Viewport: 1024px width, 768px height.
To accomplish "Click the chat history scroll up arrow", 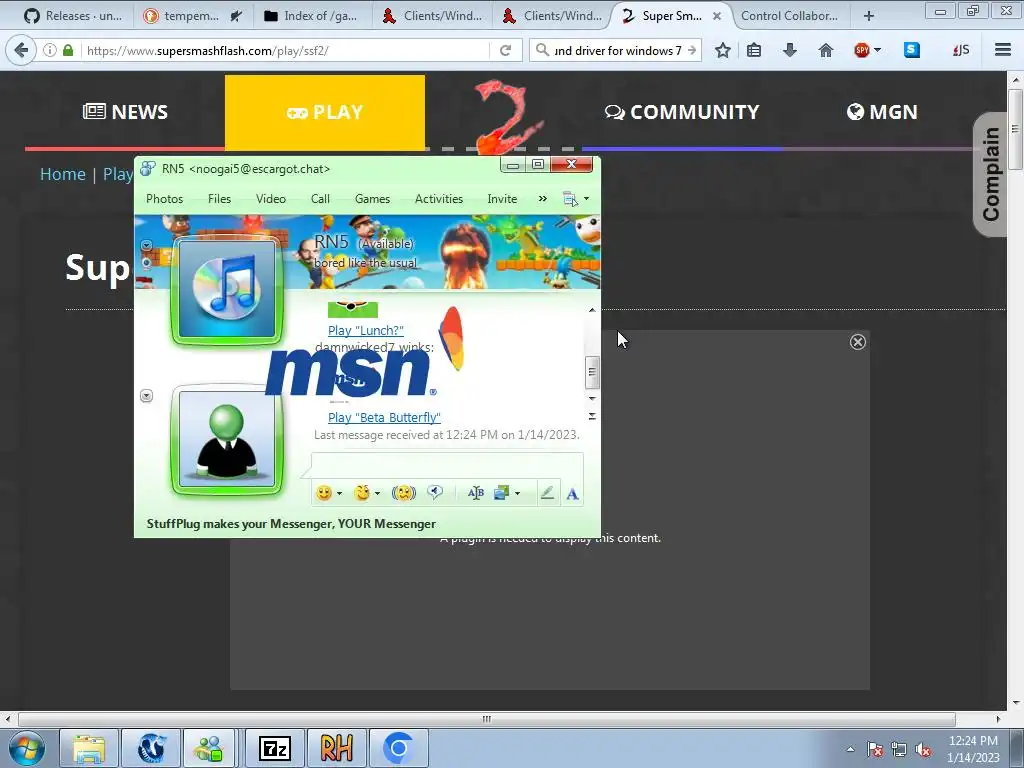I will click(592, 310).
